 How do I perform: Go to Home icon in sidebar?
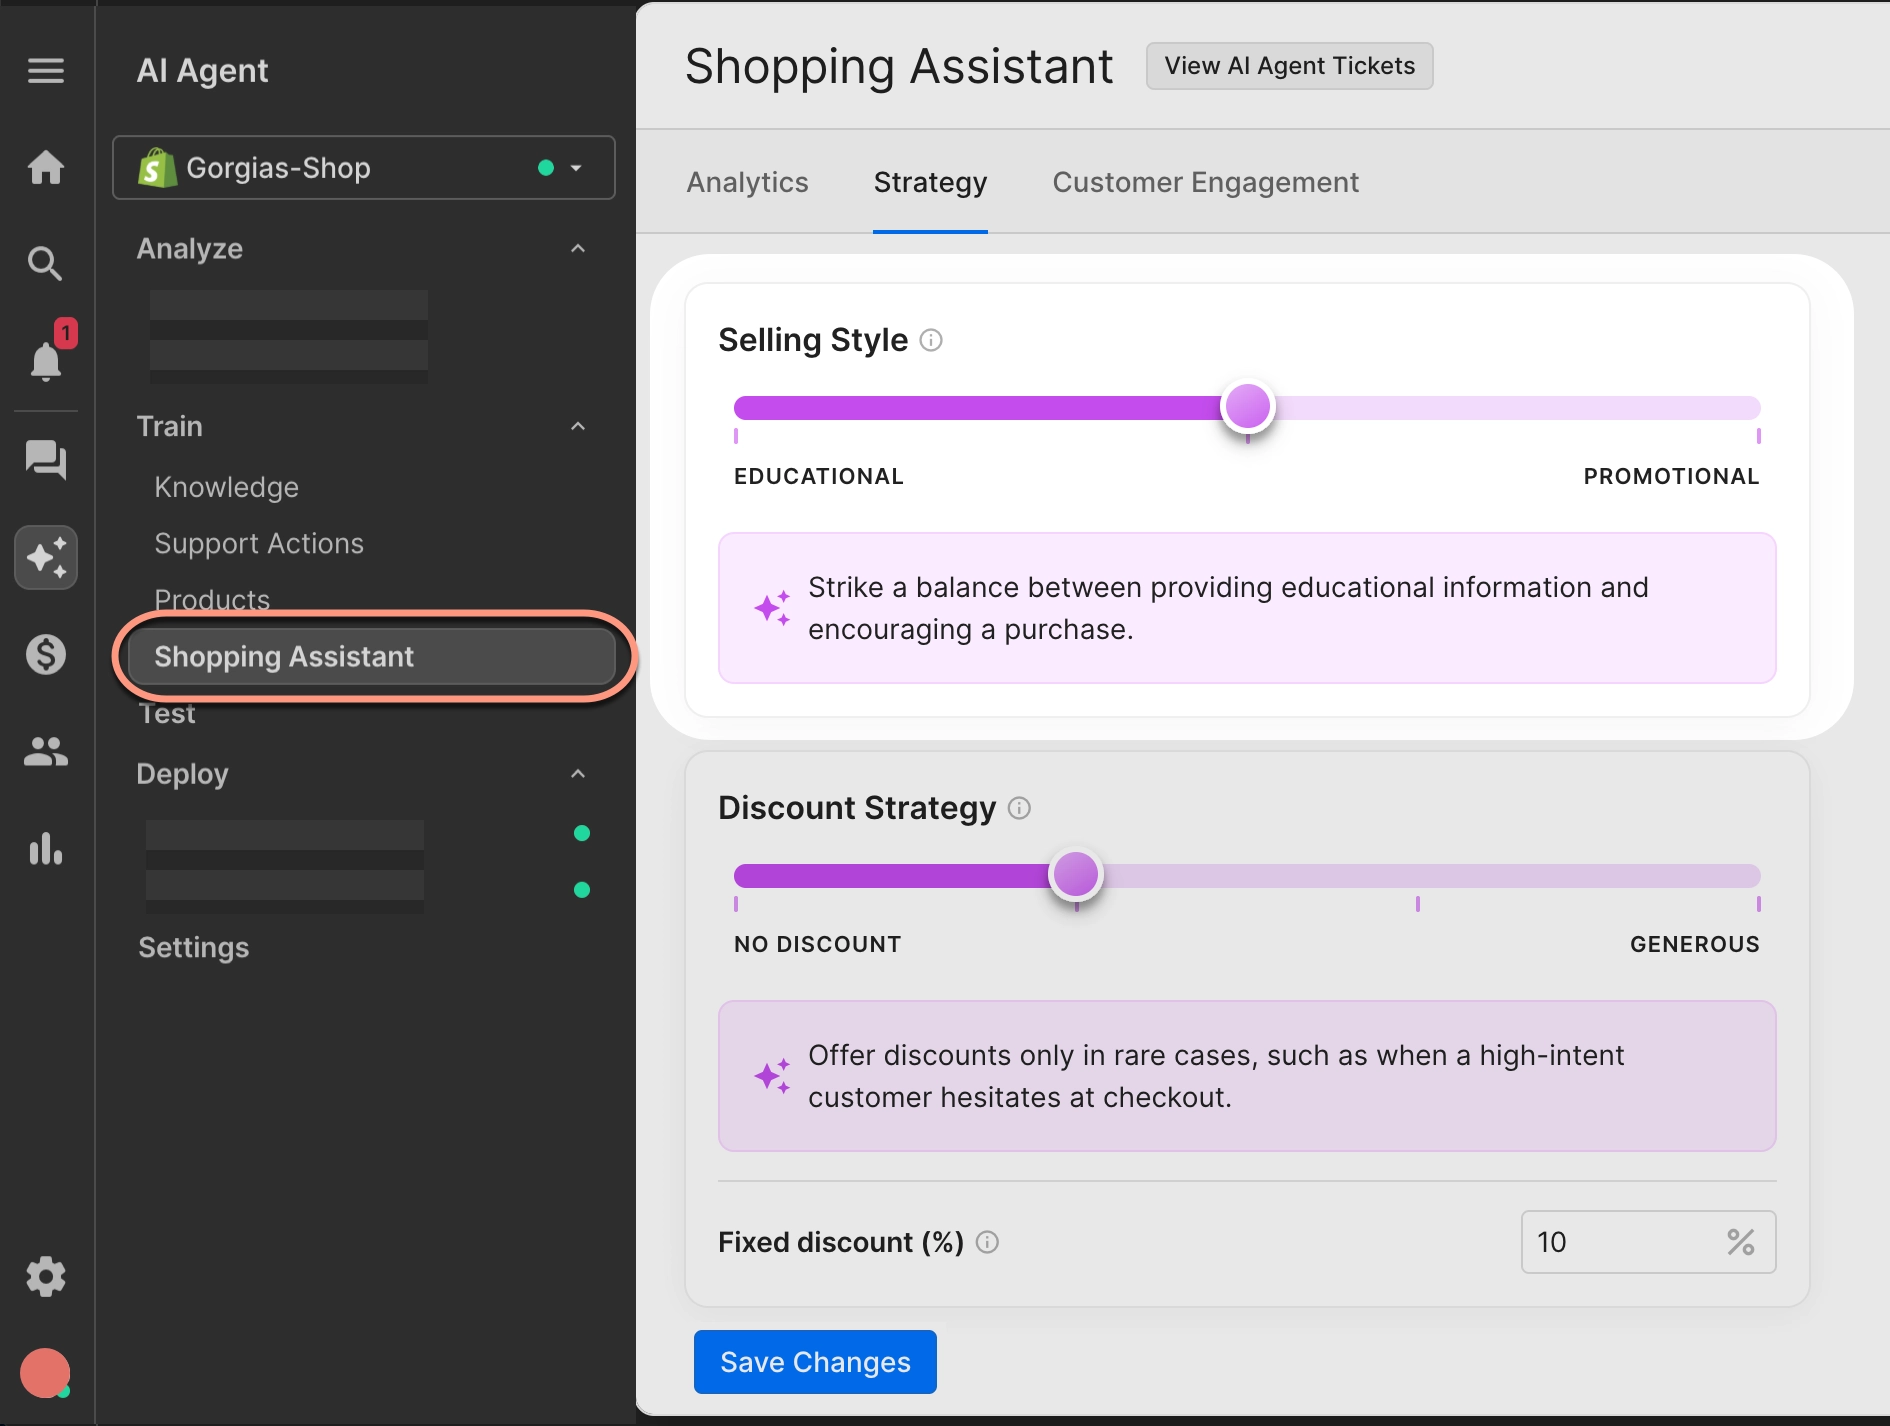point(46,166)
